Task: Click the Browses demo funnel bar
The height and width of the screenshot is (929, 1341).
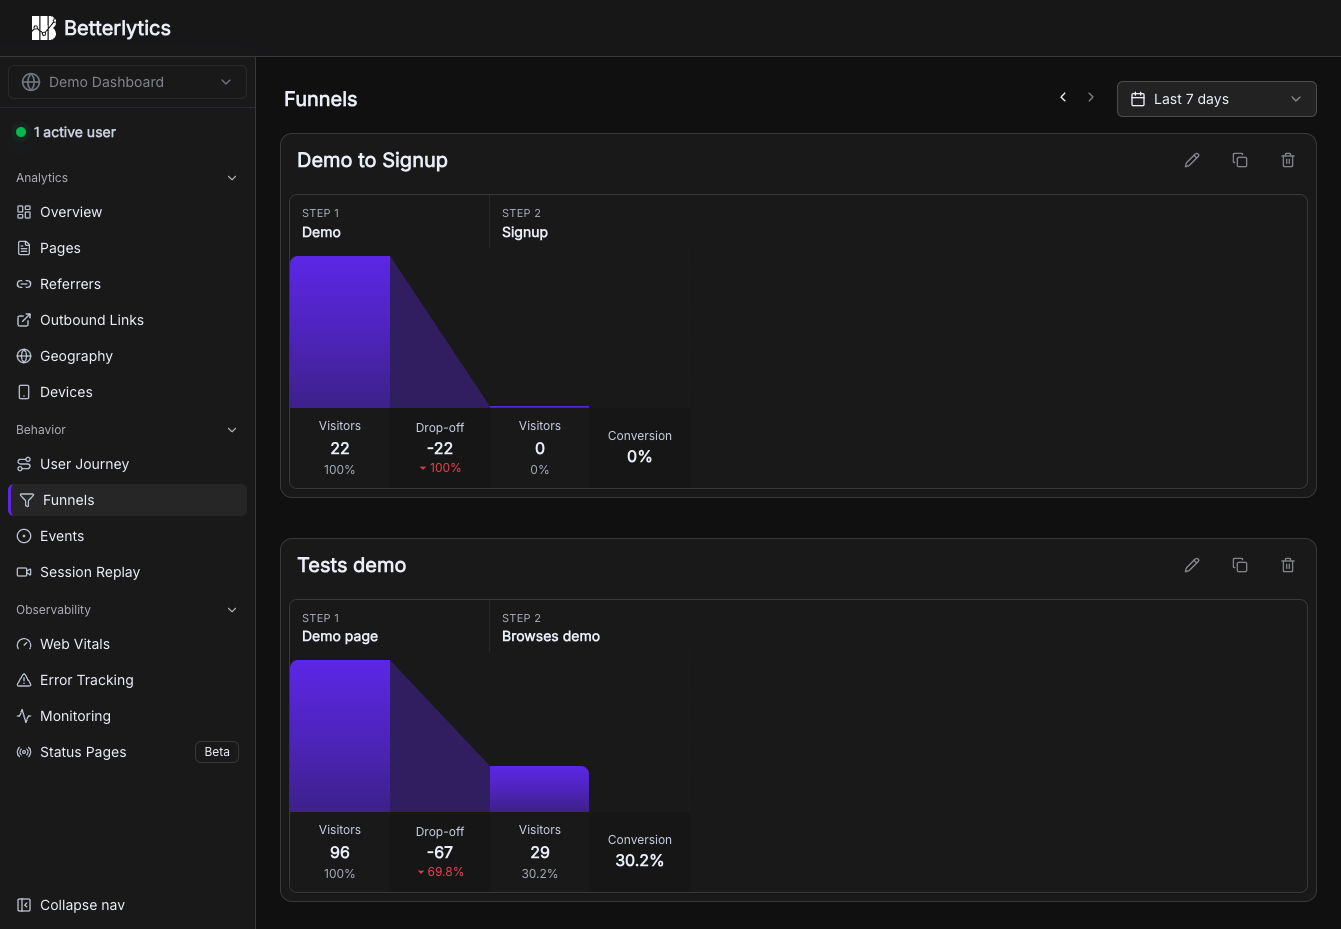Action: click(x=540, y=789)
